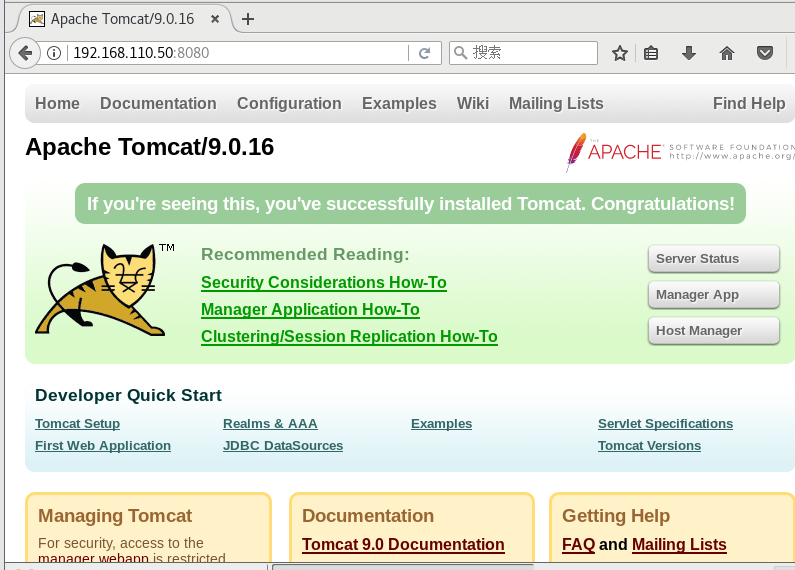Show bookmarks list icon
This screenshot has height=570, width=795.
coord(651,53)
